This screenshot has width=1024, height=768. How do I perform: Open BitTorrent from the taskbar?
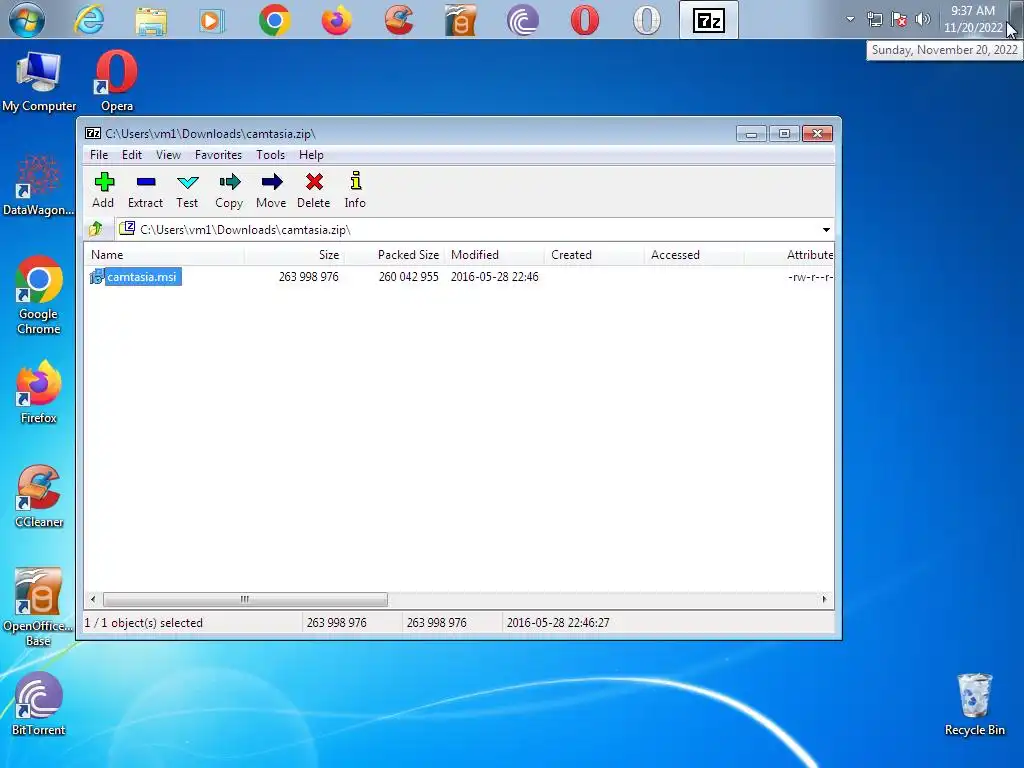coord(522,20)
